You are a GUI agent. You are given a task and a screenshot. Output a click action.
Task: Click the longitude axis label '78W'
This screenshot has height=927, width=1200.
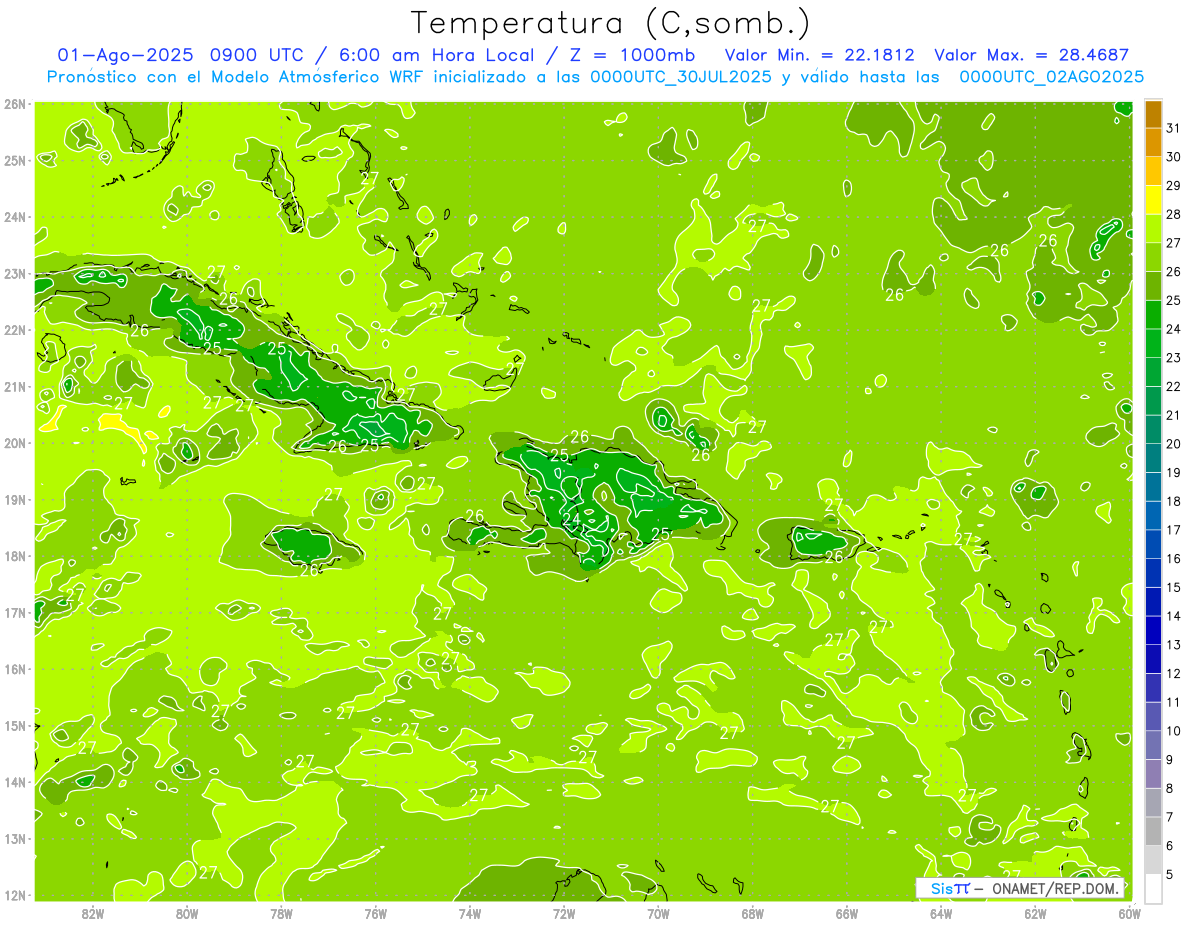point(281,912)
